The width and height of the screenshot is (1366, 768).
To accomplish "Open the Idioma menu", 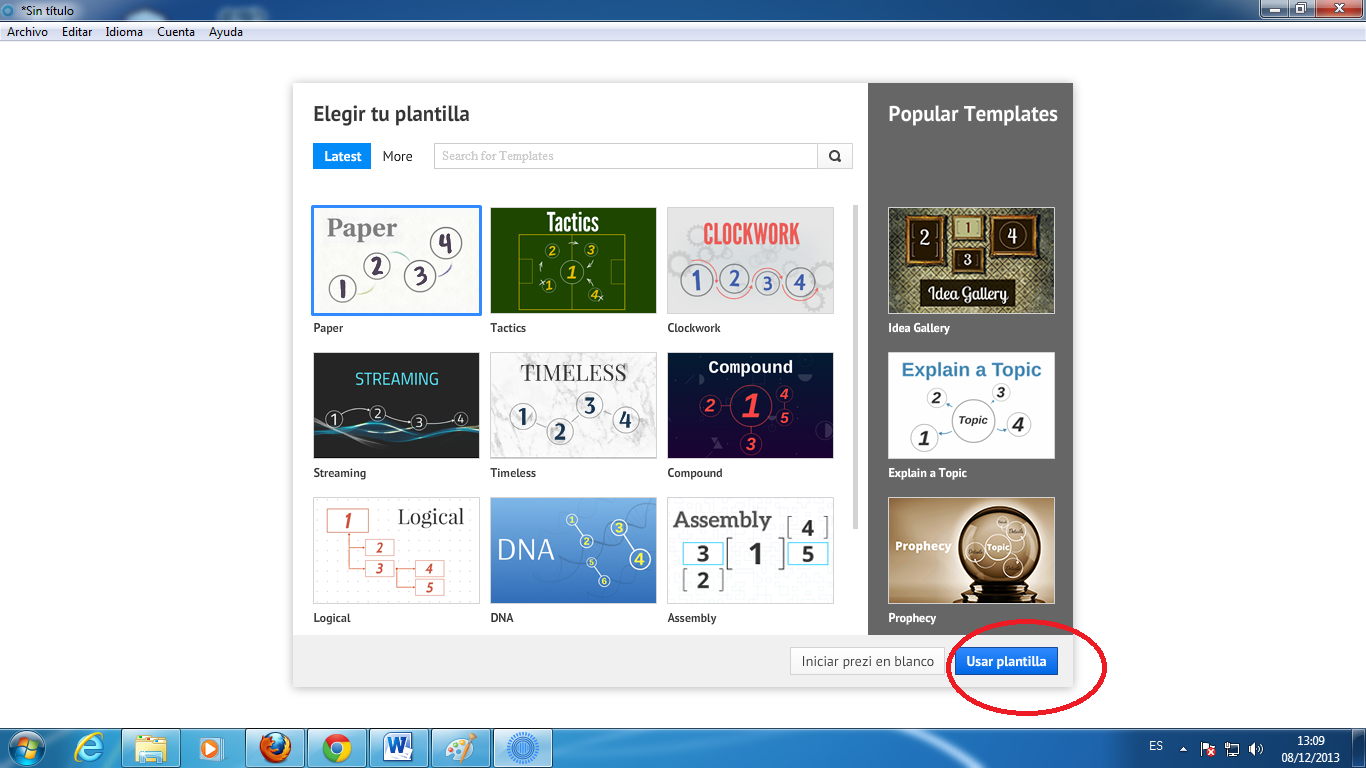I will click(124, 31).
